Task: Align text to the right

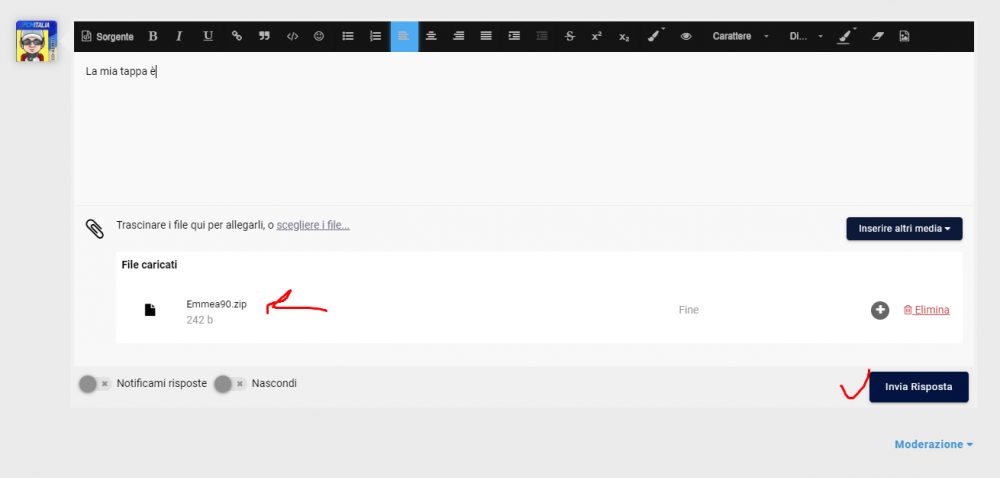Action: [x=459, y=37]
